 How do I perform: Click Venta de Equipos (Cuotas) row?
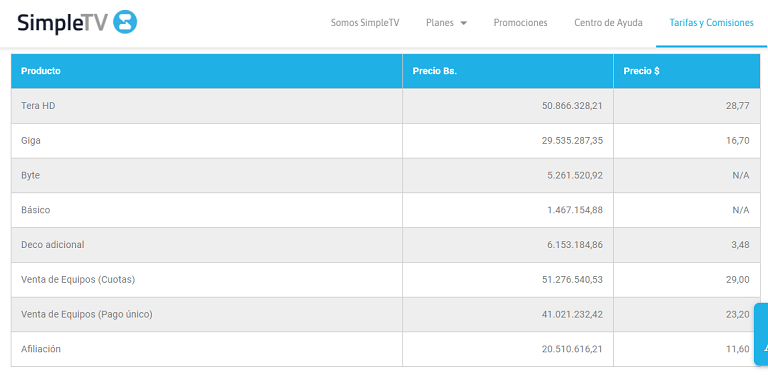[x=385, y=280]
